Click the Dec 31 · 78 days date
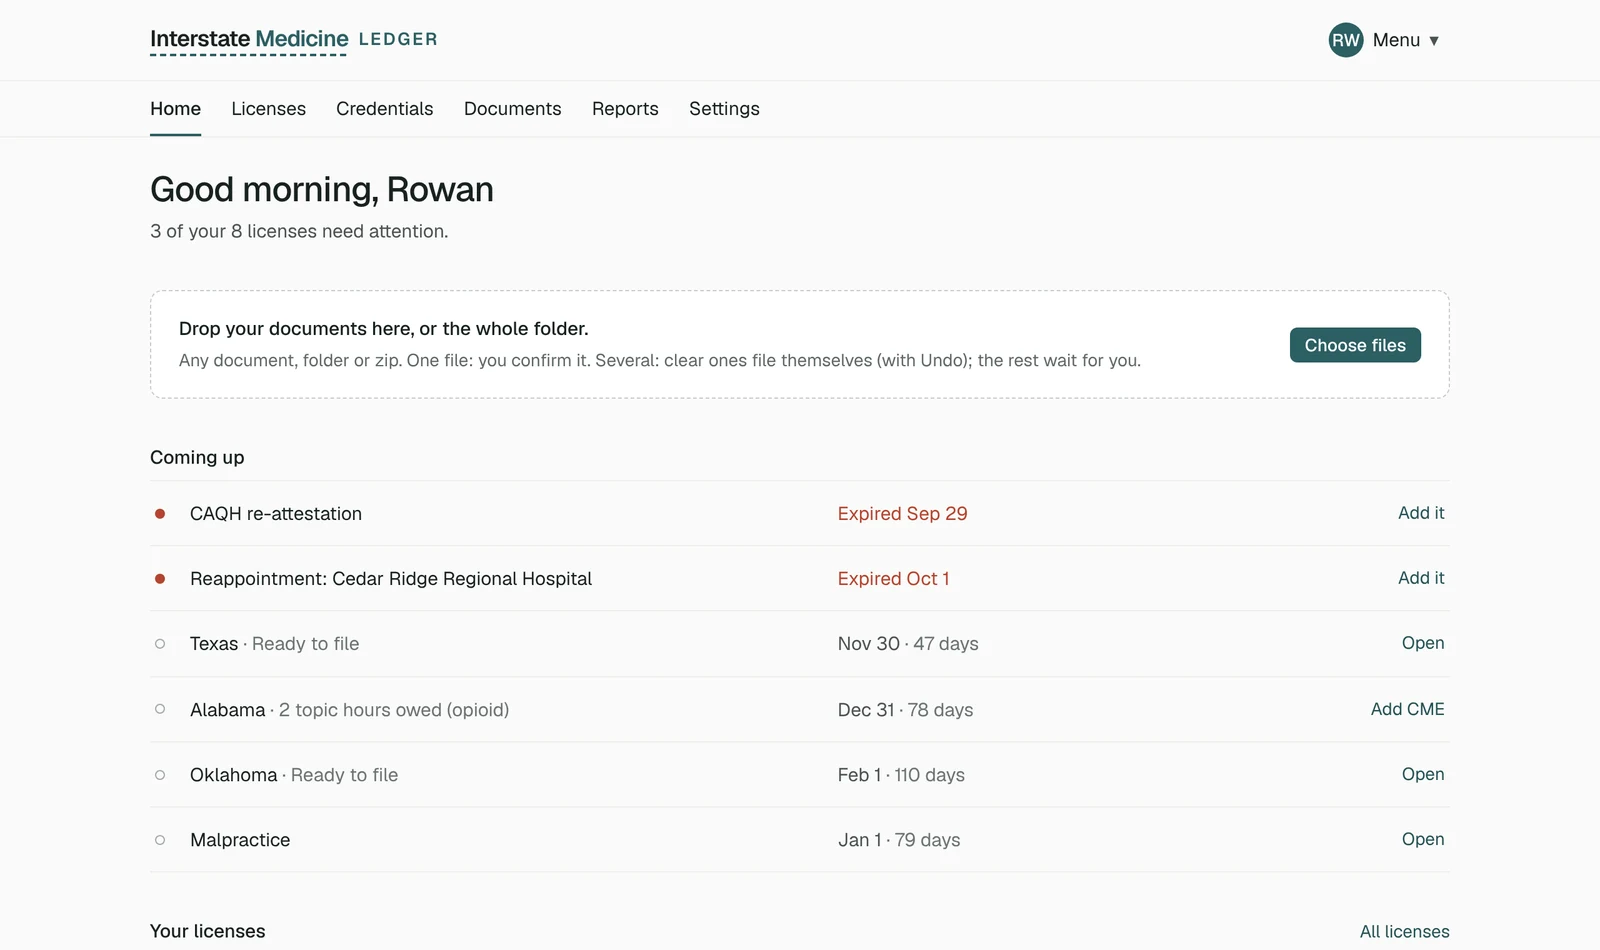Screen dimensions: 1600x950 pos(905,710)
